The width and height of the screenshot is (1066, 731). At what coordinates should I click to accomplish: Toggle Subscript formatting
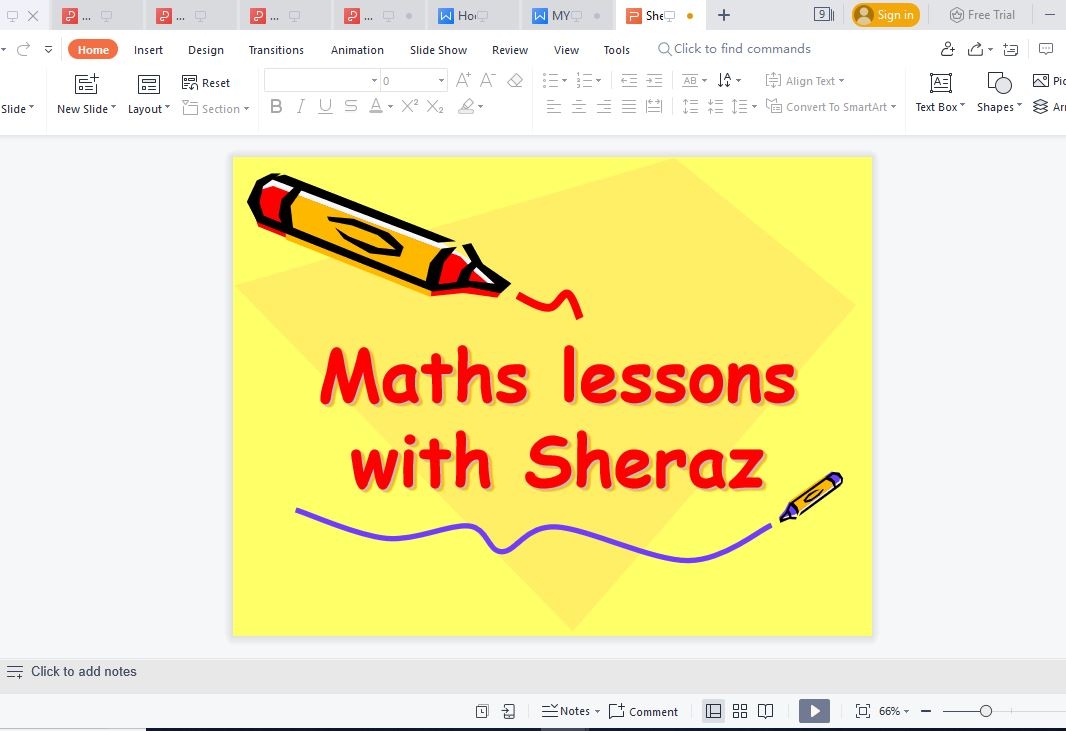pos(435,106)
